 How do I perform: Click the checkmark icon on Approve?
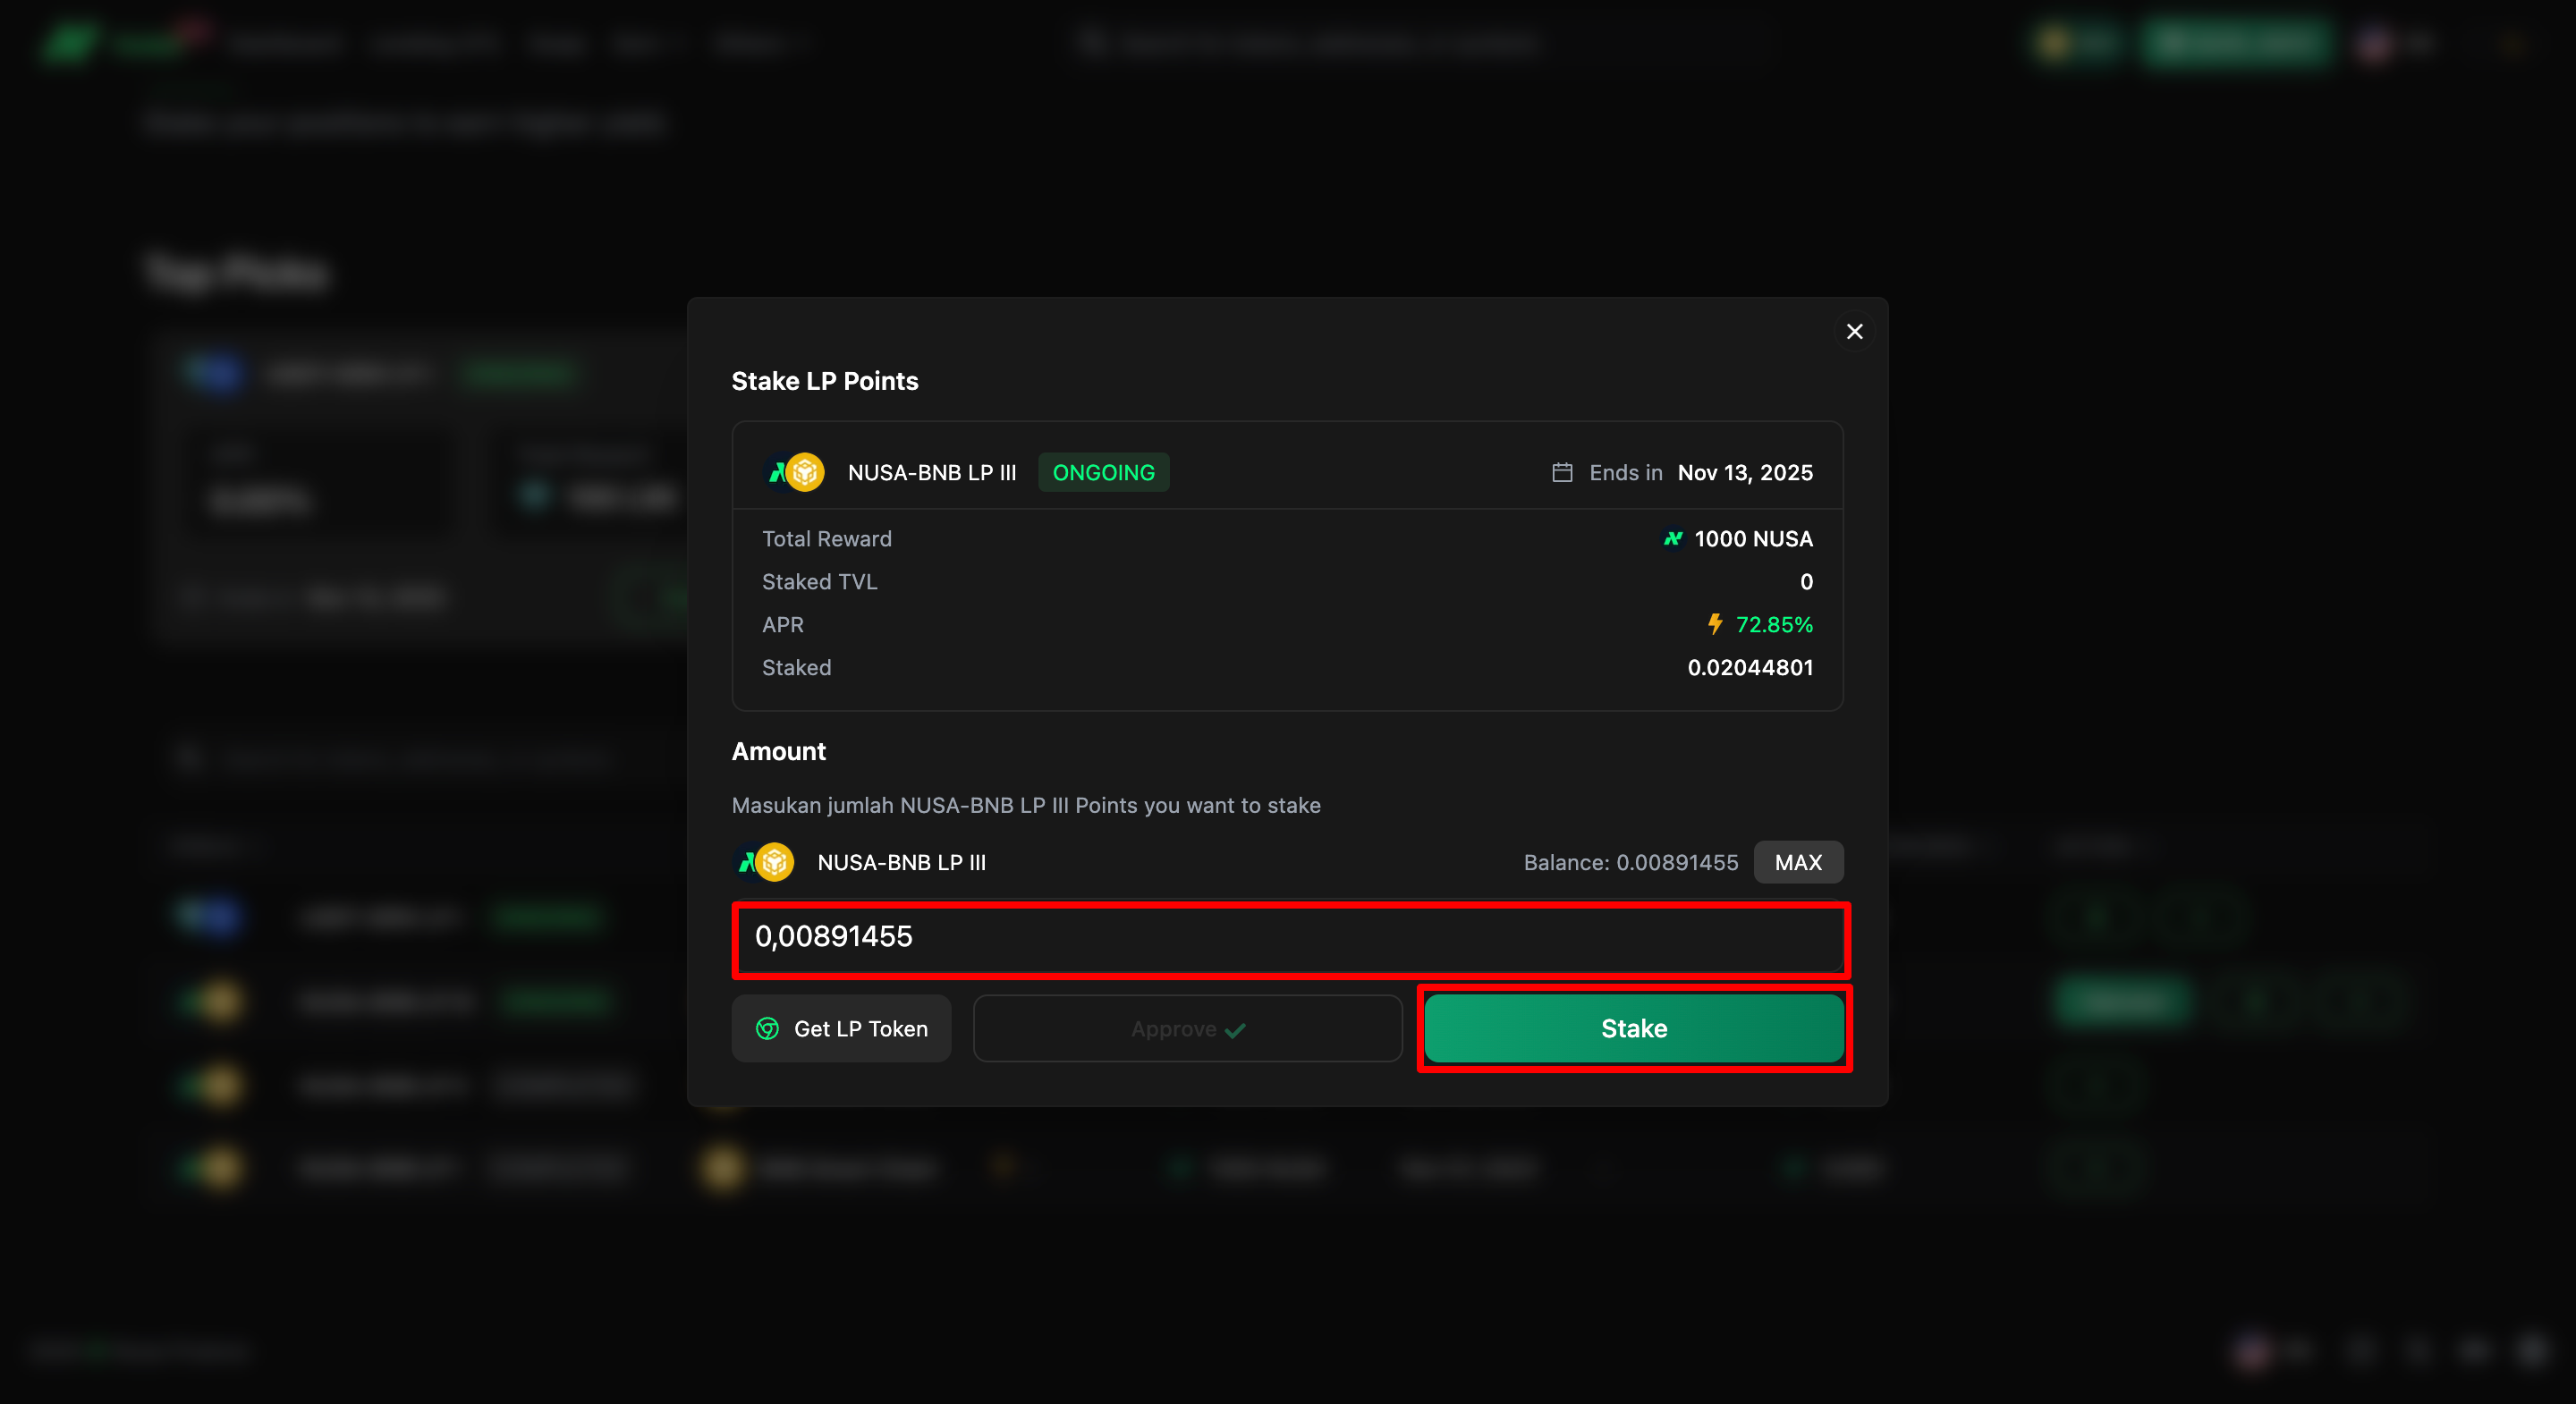[x=1235, y=1030]
